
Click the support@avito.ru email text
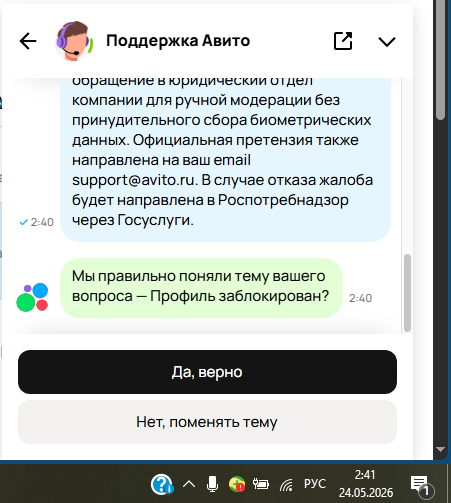point(133,180)
